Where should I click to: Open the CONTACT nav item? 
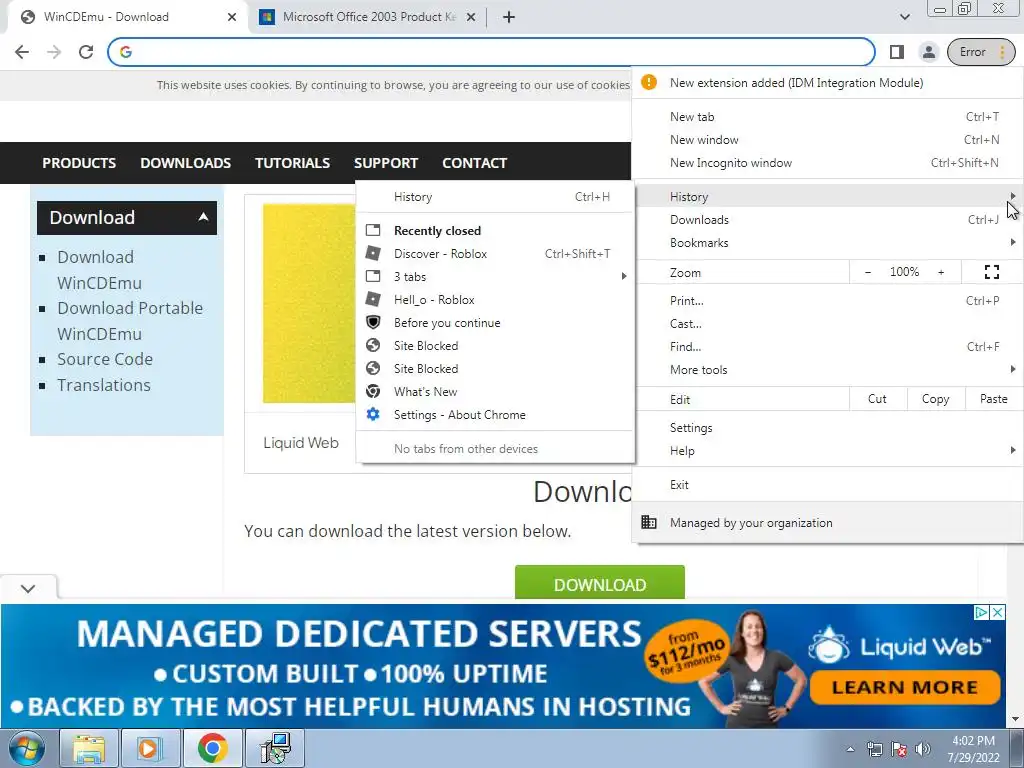click(474, 163)
